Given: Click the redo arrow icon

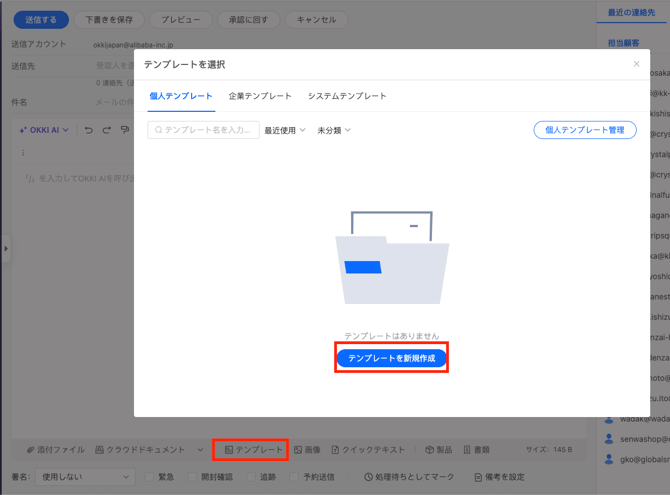Looking at the screenshot, I should 107,130.
